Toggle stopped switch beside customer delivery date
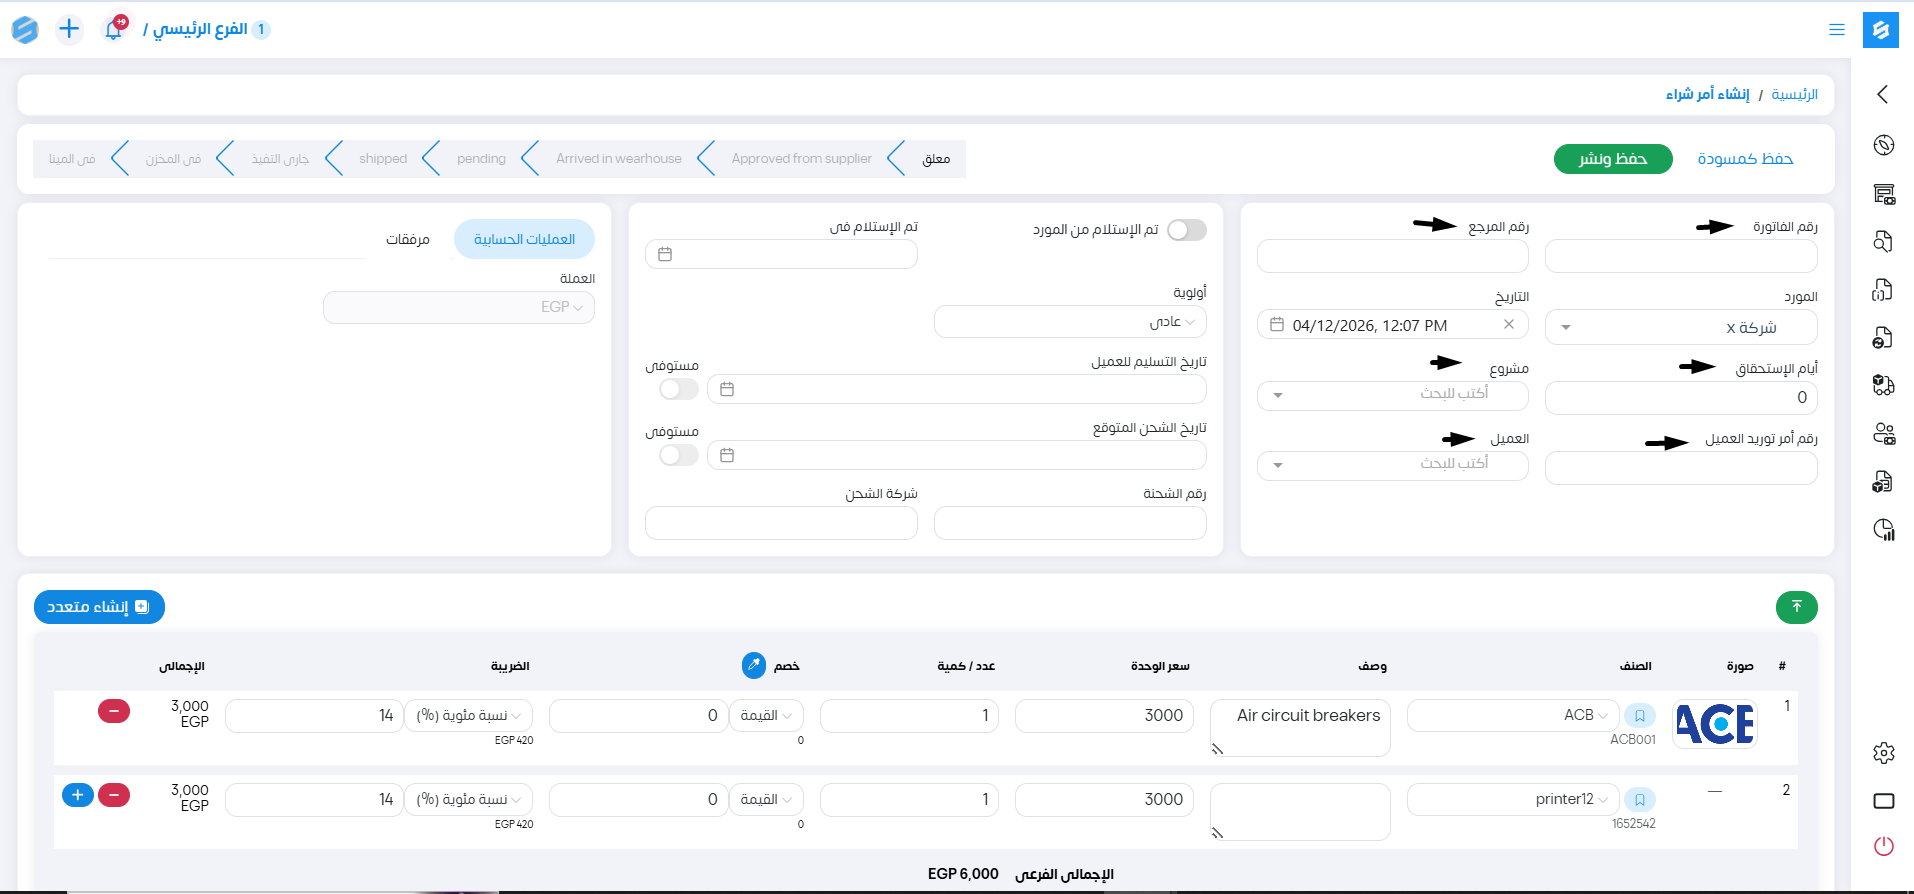This screenshot has height=894, width=1914. pos(679,389)
